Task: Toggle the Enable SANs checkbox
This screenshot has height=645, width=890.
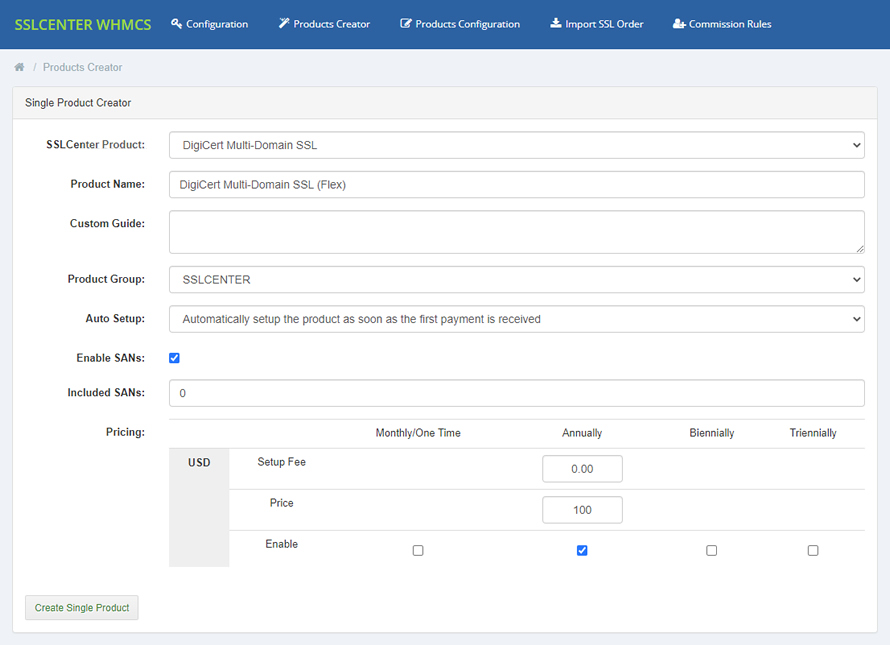Action: (x=174, y=358)
